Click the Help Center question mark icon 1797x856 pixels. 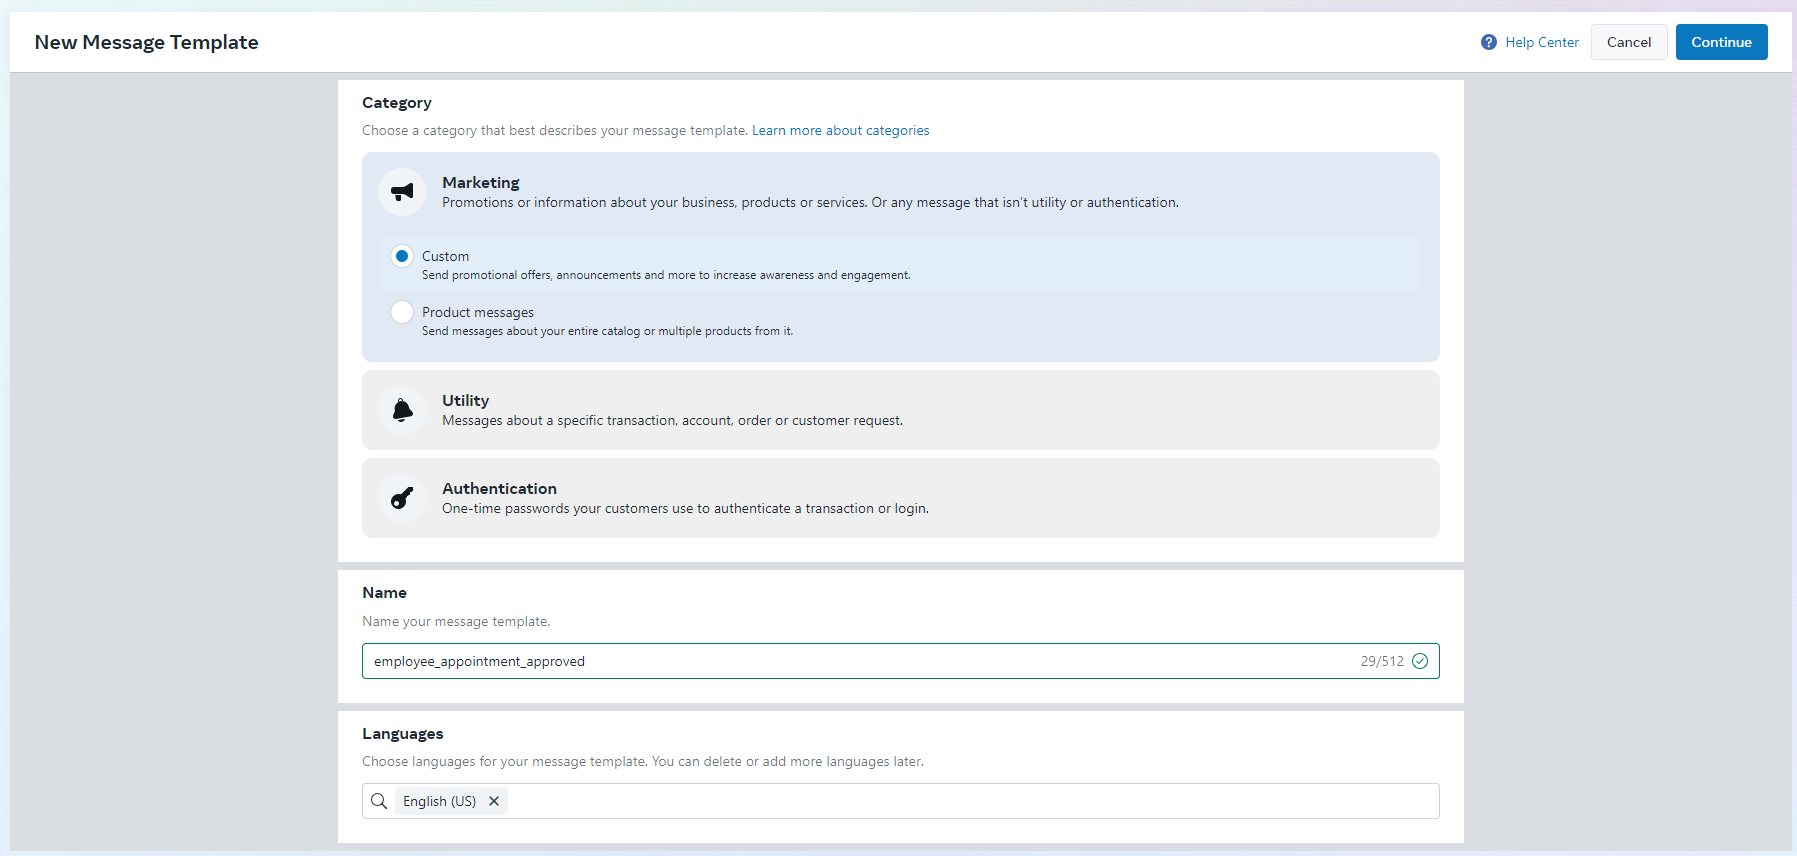1488,42
